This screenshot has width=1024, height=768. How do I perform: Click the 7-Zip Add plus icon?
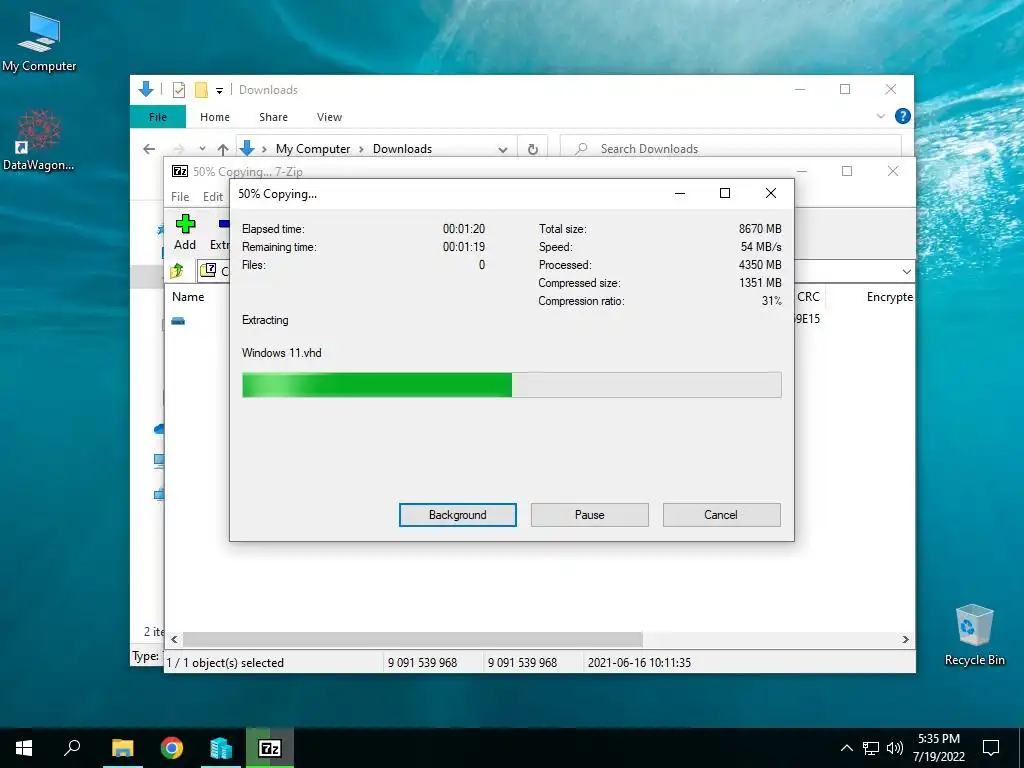185,224
